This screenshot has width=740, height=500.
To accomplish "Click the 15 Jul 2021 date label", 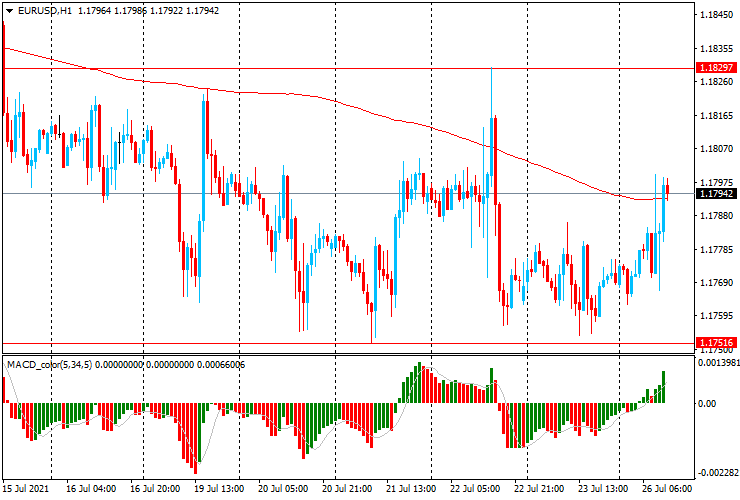I will 25,489.
